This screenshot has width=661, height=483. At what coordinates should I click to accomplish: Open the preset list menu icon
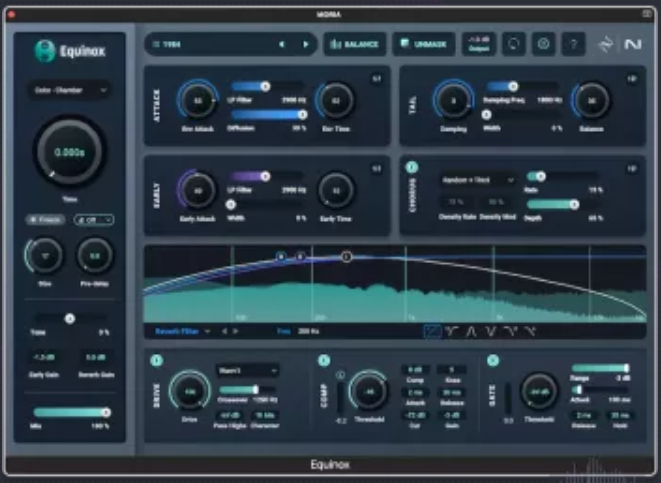(x=156, y=44)
